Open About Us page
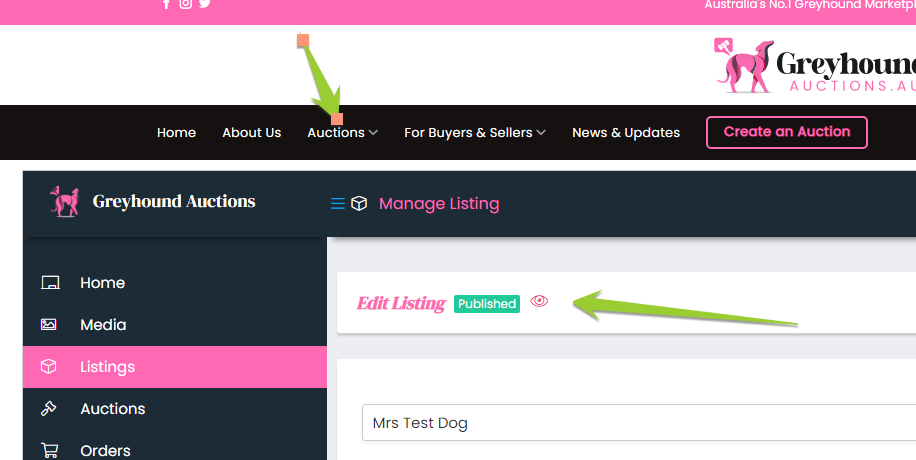The height and width of the screenshot is (460, 916). (x=252, y=133)
